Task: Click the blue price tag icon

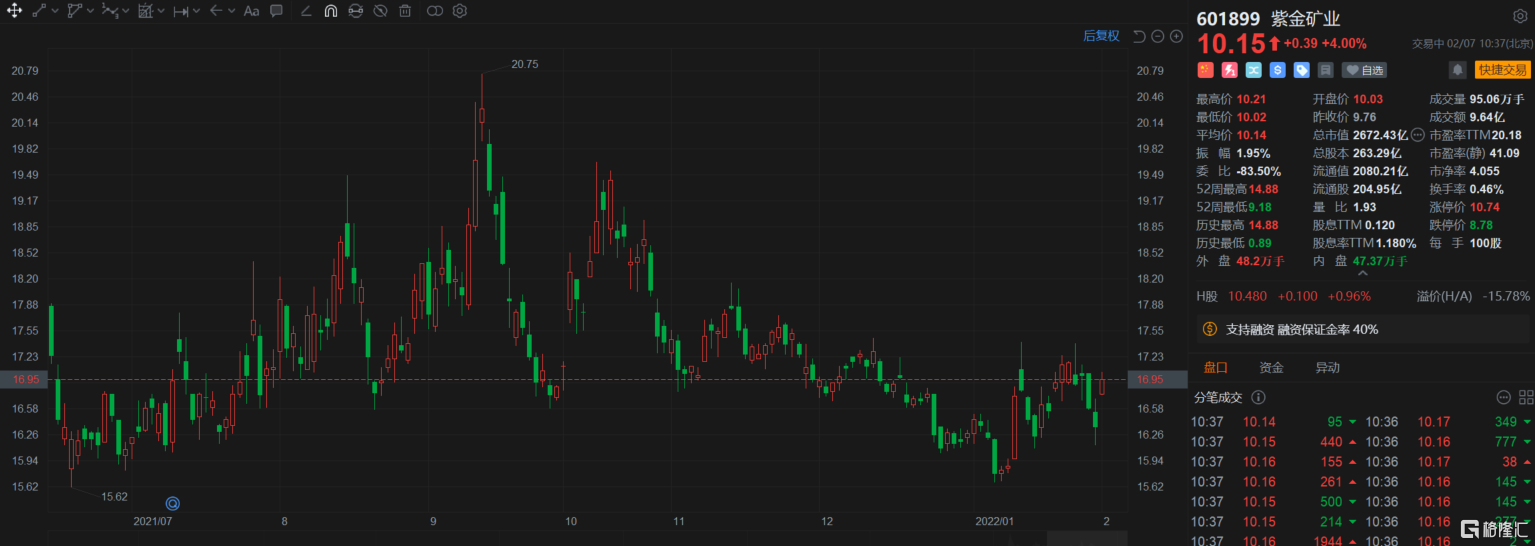Action: point(1301,70)
